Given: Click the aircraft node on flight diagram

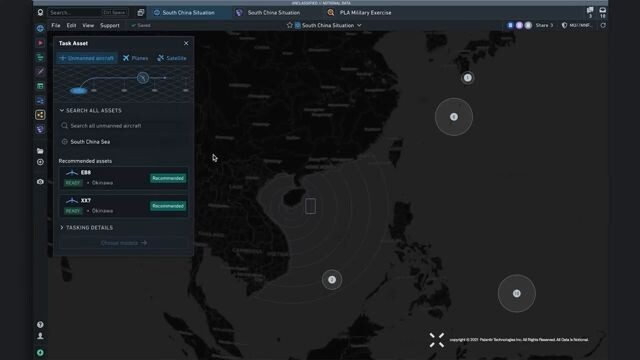Looking at the screenshot, I should pyautogui.click(x=142, y=77).
